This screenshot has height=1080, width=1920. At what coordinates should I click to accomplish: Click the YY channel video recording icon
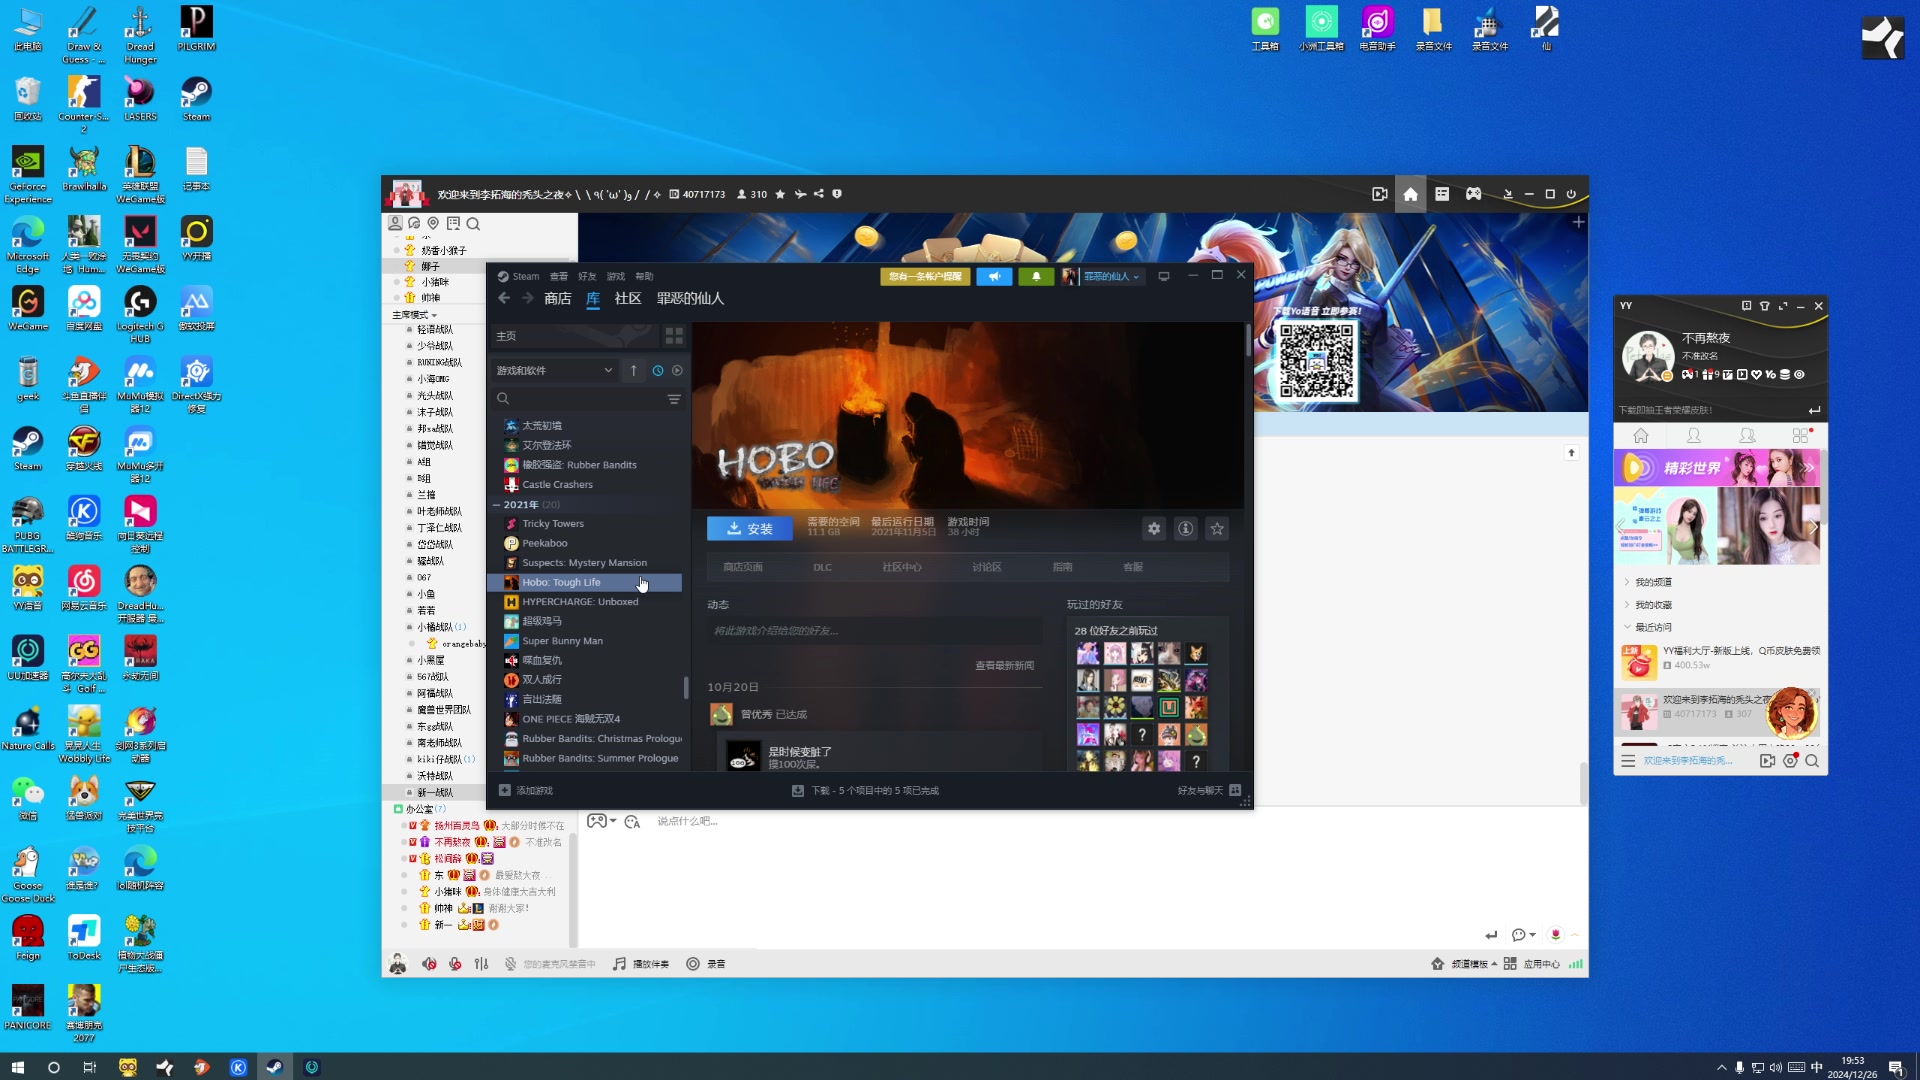(x=1380, y=195)
